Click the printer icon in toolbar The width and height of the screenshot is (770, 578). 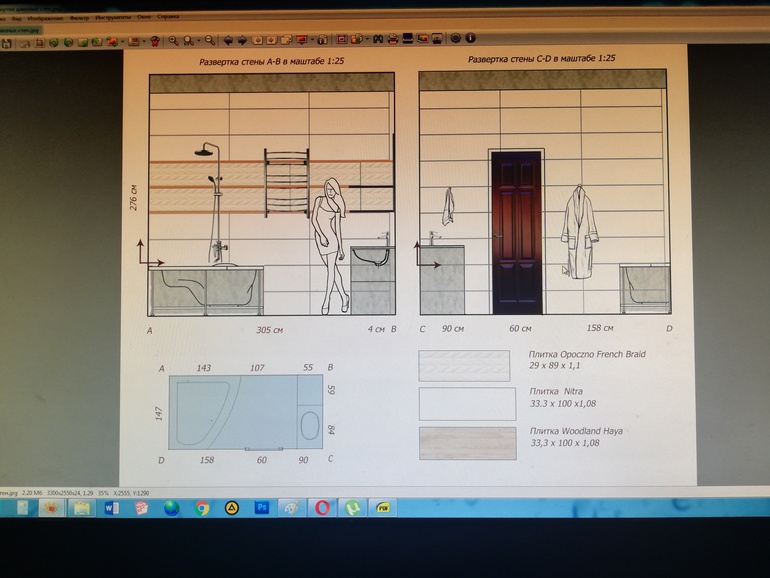393,40
